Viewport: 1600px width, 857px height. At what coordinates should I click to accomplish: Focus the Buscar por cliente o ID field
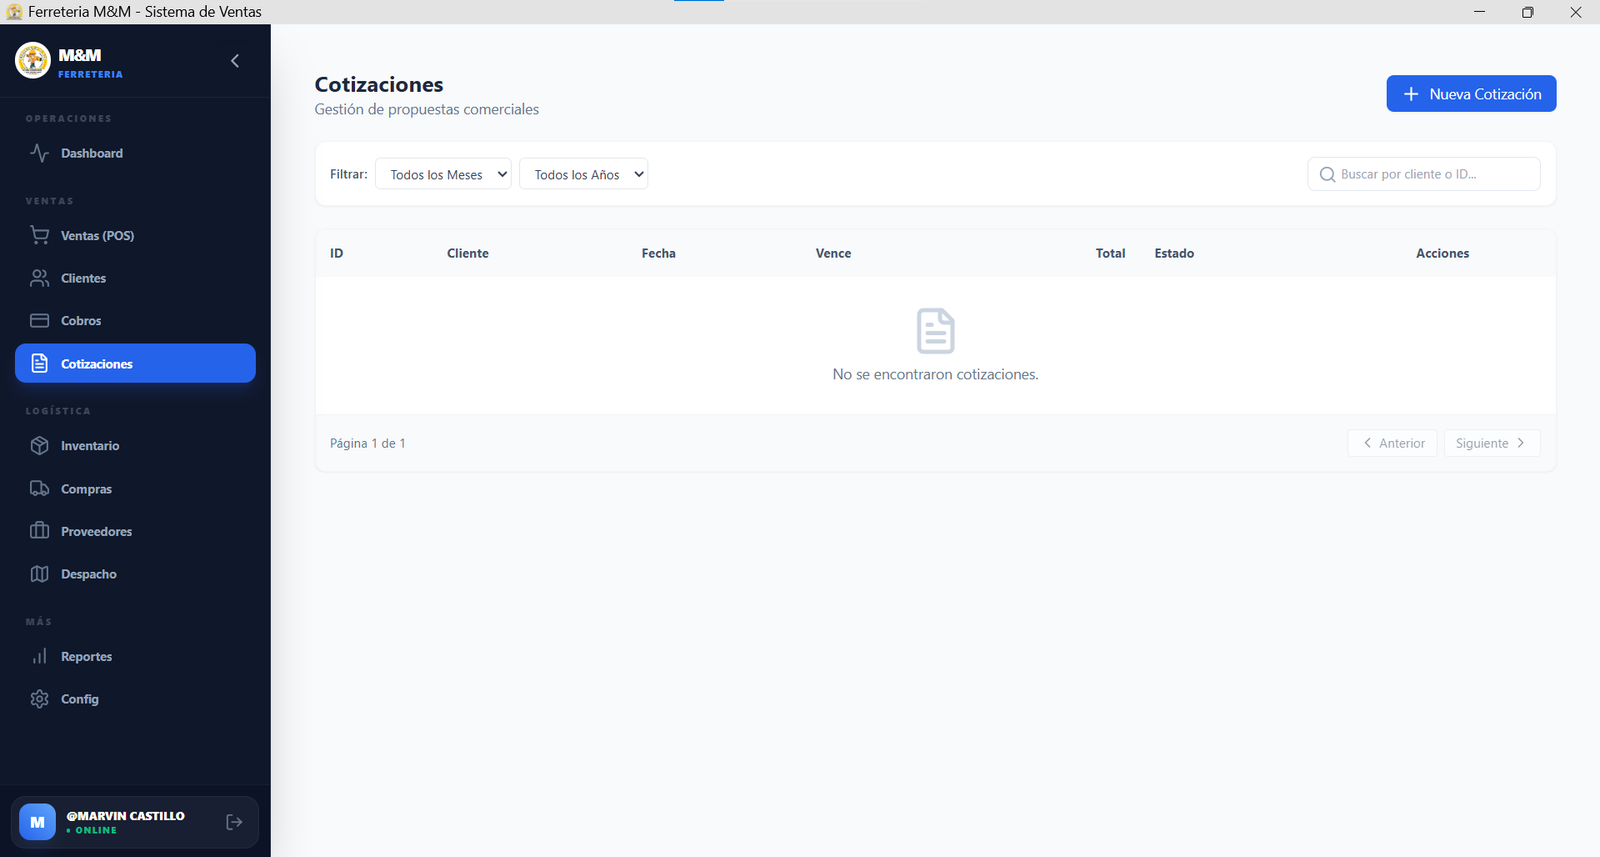point(1424,174)
